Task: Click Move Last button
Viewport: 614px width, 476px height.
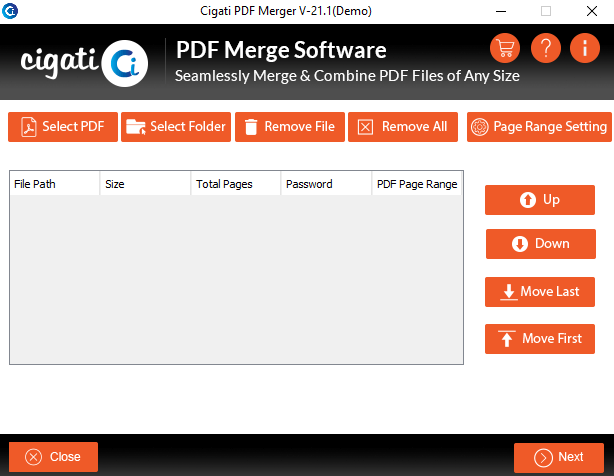Action: [x=540, y=292]
